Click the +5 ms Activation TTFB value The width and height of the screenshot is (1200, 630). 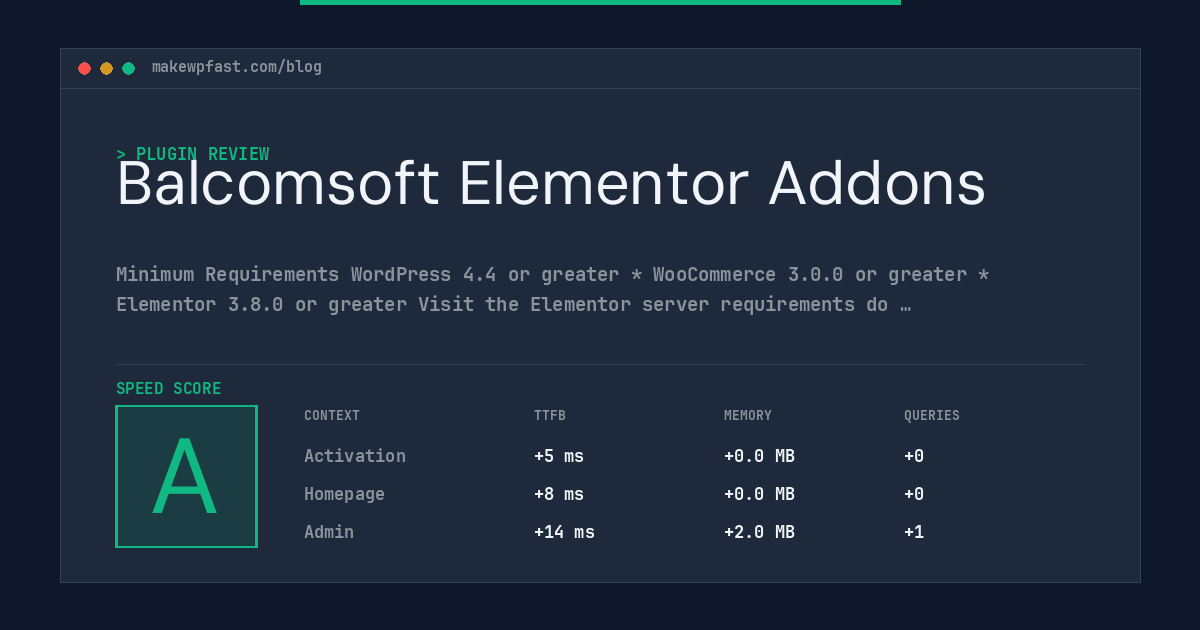(559, 456)
